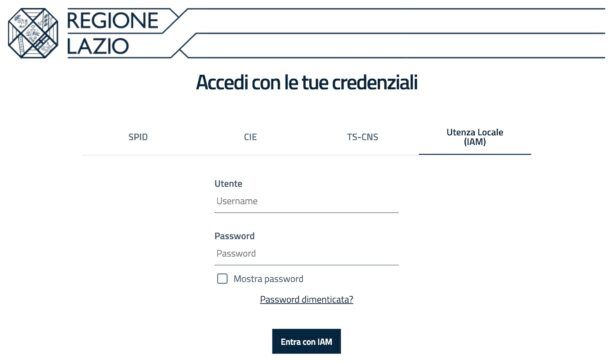Click into the Password input field
The image size is (610, 363).
pos(307,254)
